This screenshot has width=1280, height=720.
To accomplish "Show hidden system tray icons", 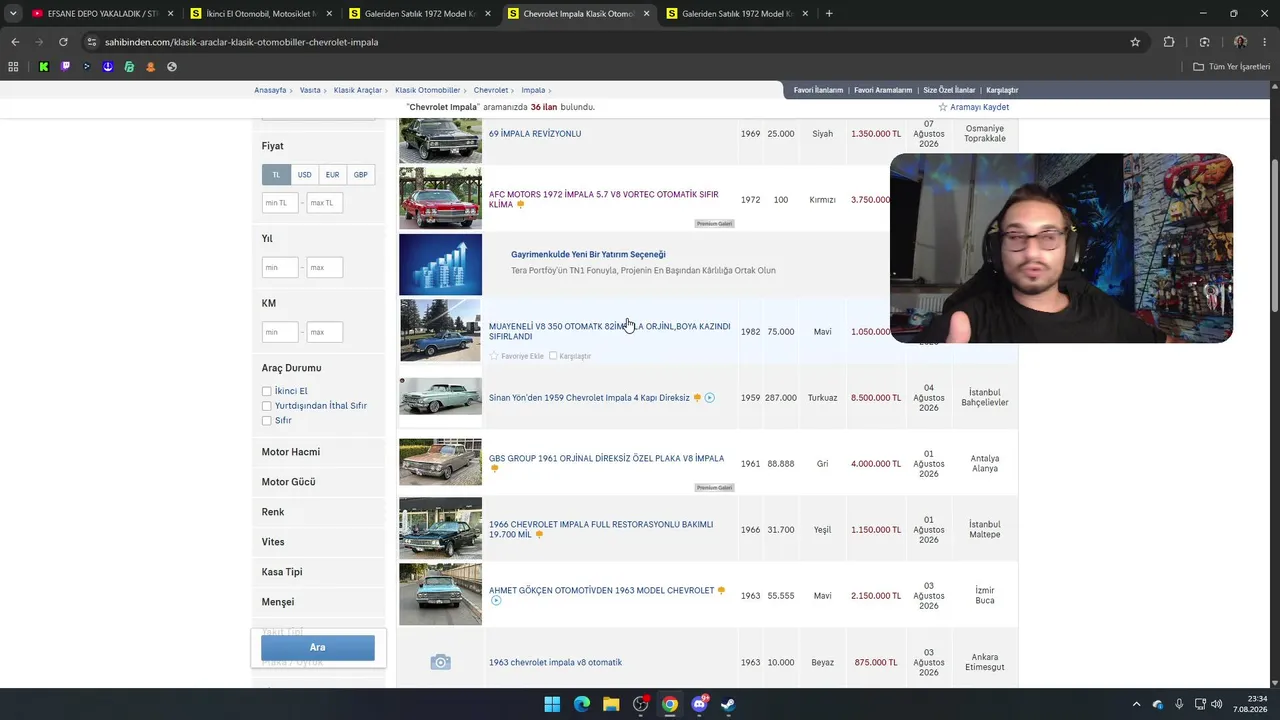I will (x=1136, y=704).
